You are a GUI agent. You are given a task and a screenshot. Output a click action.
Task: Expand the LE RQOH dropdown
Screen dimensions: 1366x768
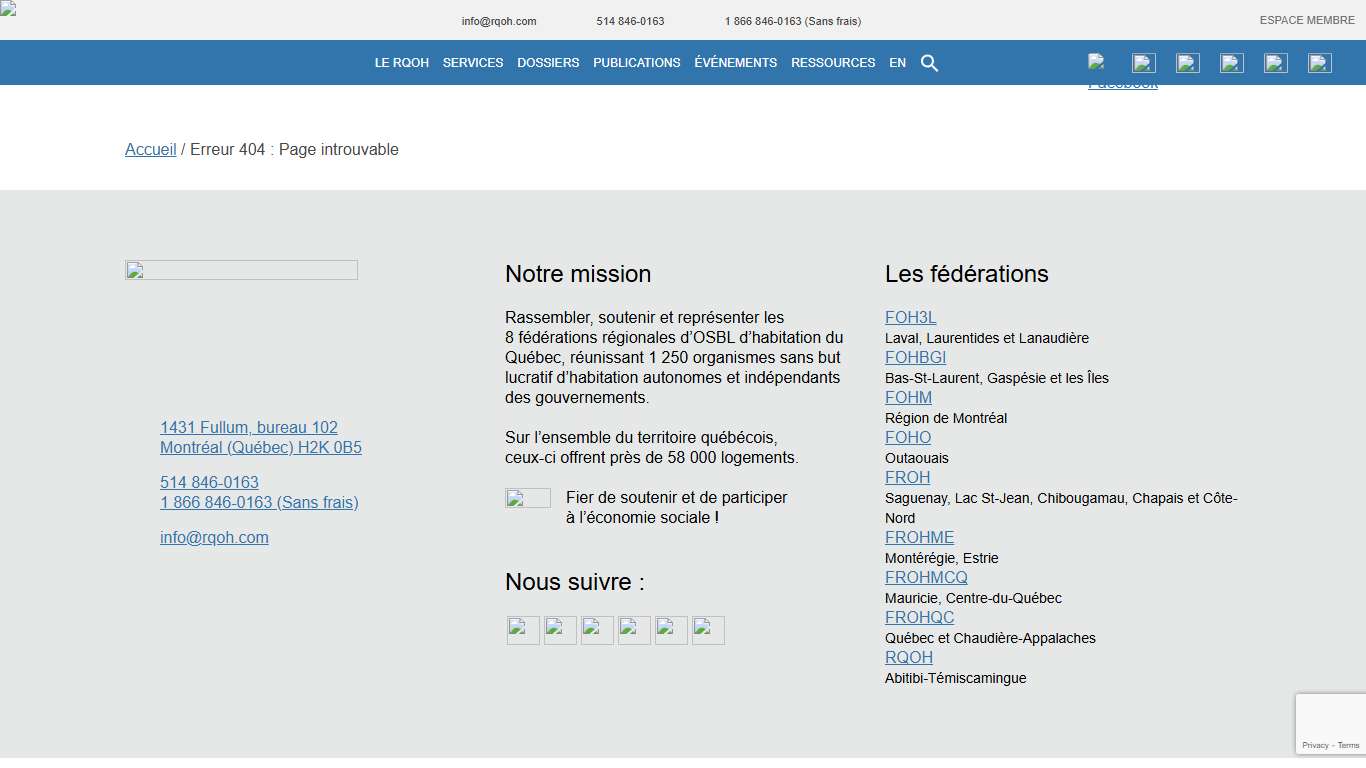pos(401,62)
